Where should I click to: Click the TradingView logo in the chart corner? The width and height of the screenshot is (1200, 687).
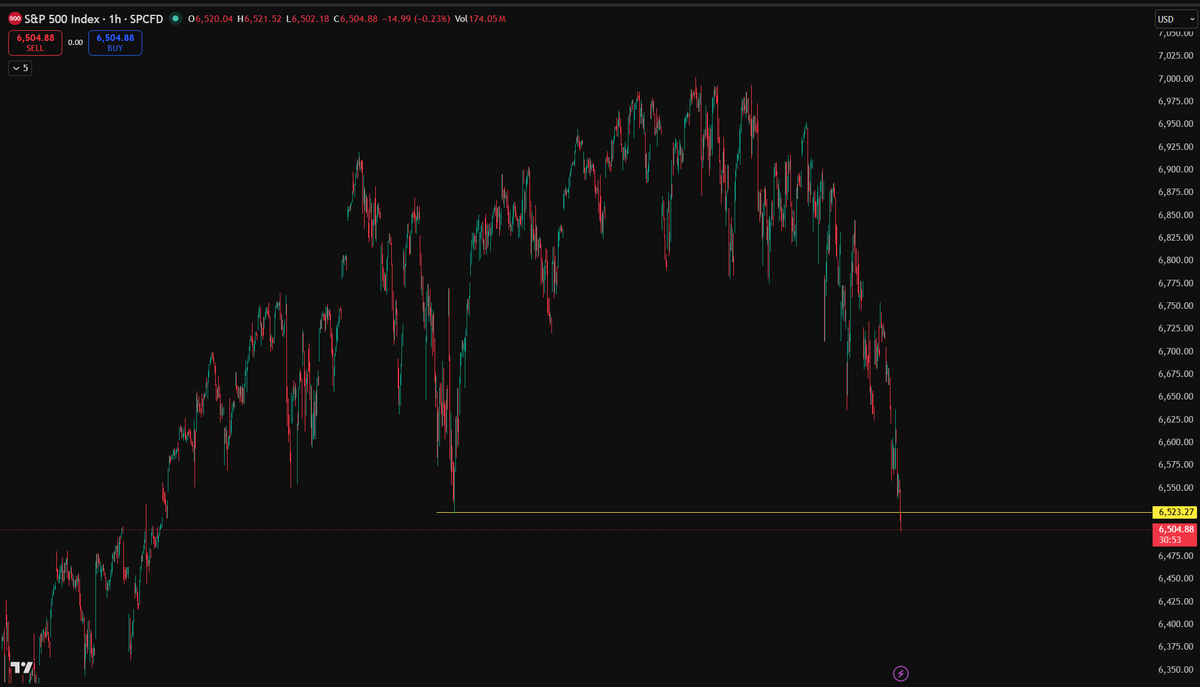click(21, 667)
